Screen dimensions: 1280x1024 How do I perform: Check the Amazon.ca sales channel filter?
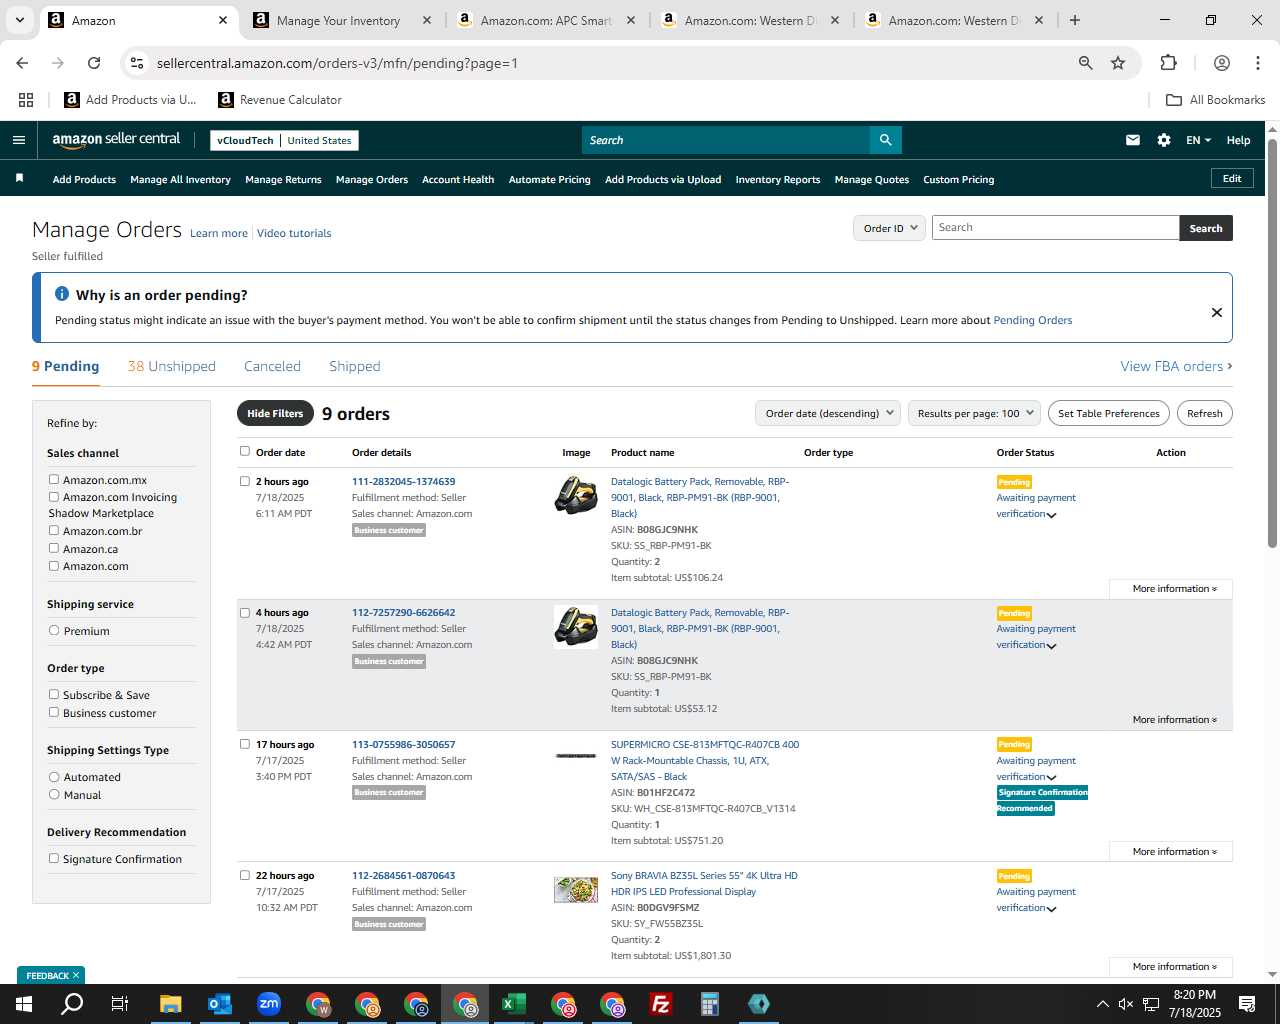click(54, 548)
